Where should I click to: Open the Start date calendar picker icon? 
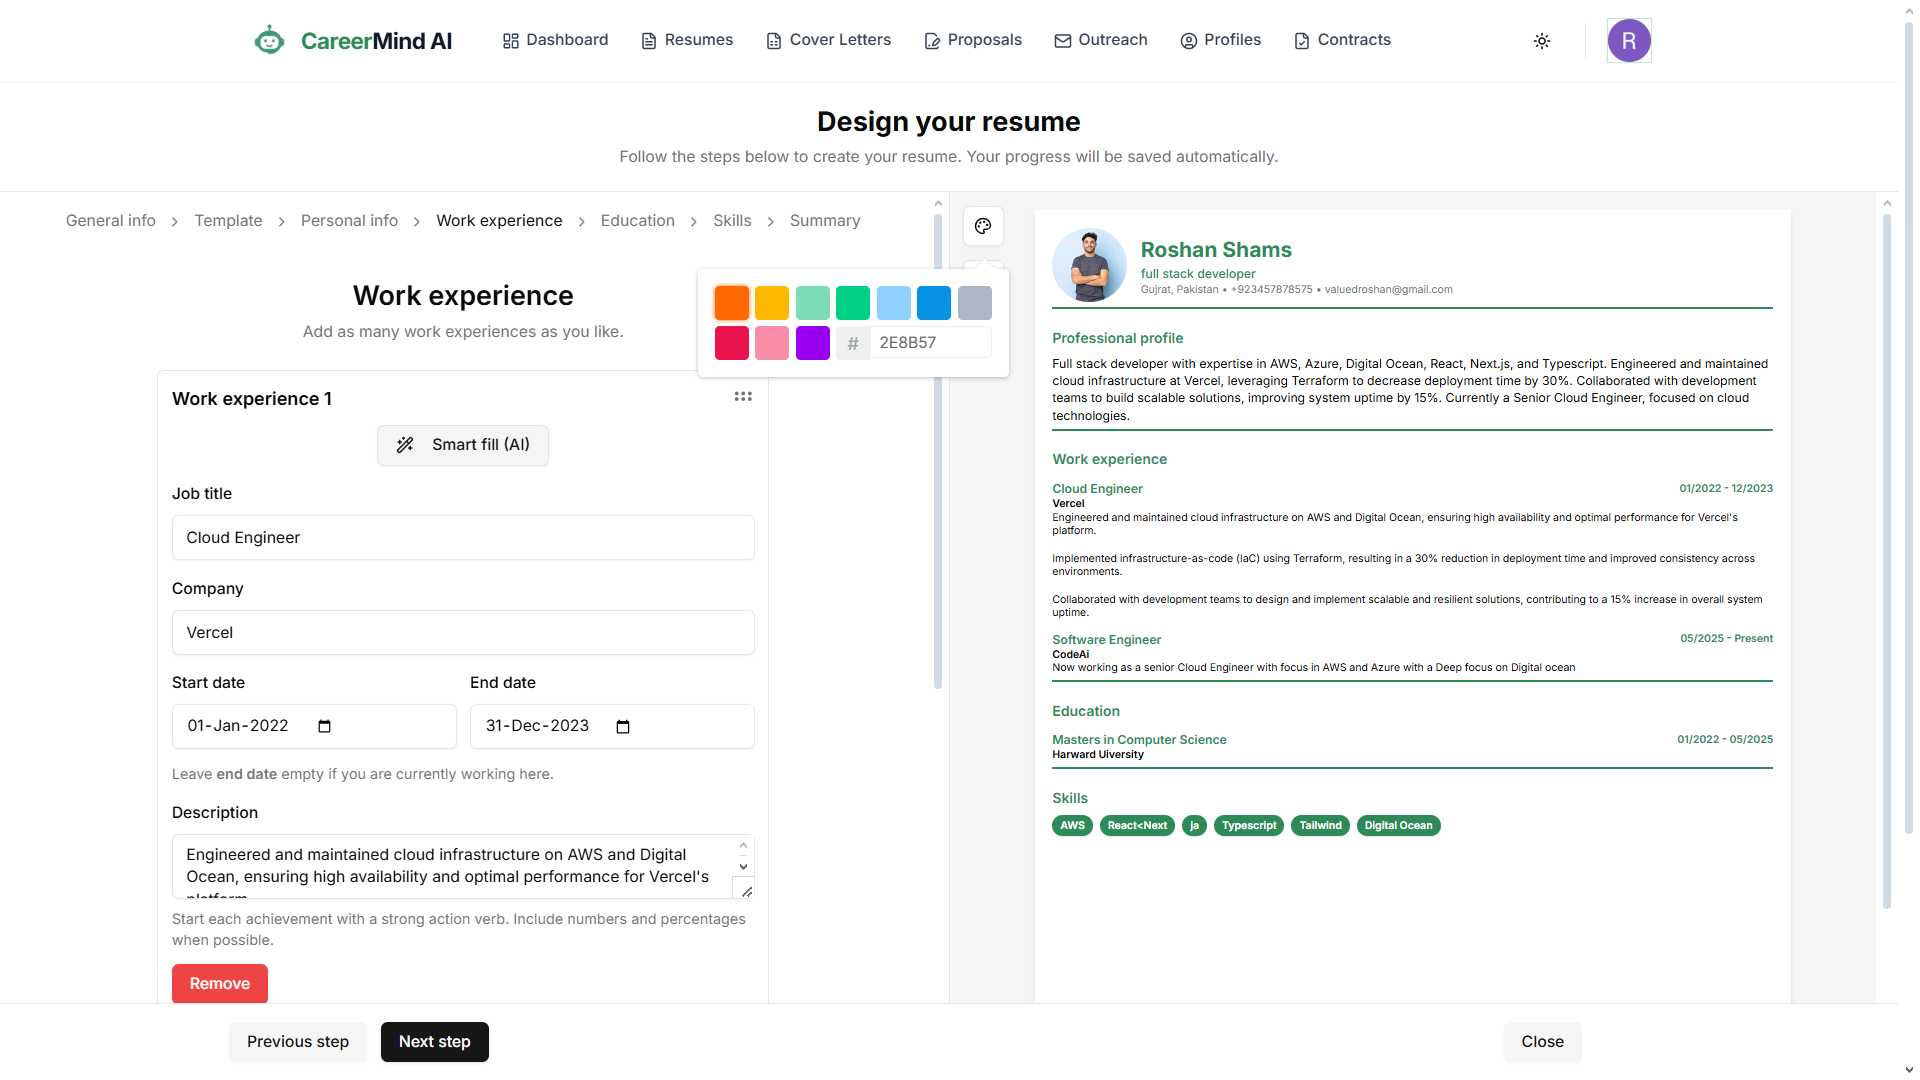pos(324,726)
